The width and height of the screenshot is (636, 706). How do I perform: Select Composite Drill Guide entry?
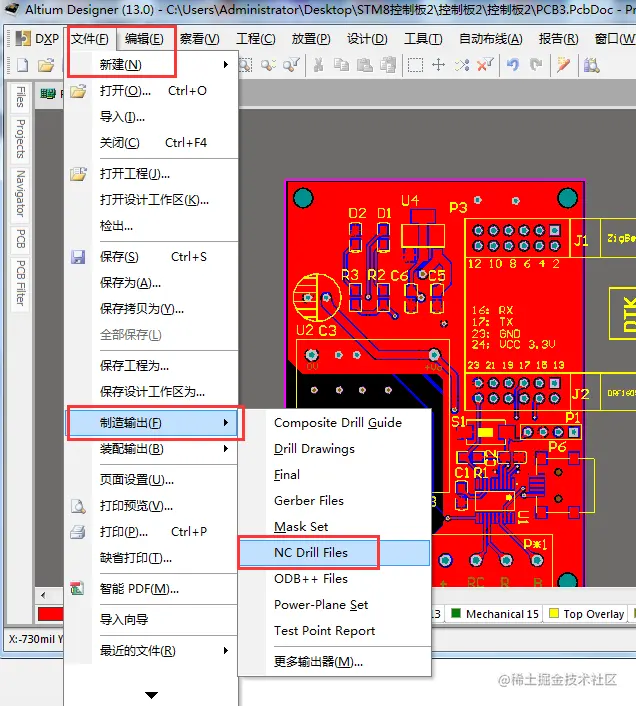tap(334, 423)
